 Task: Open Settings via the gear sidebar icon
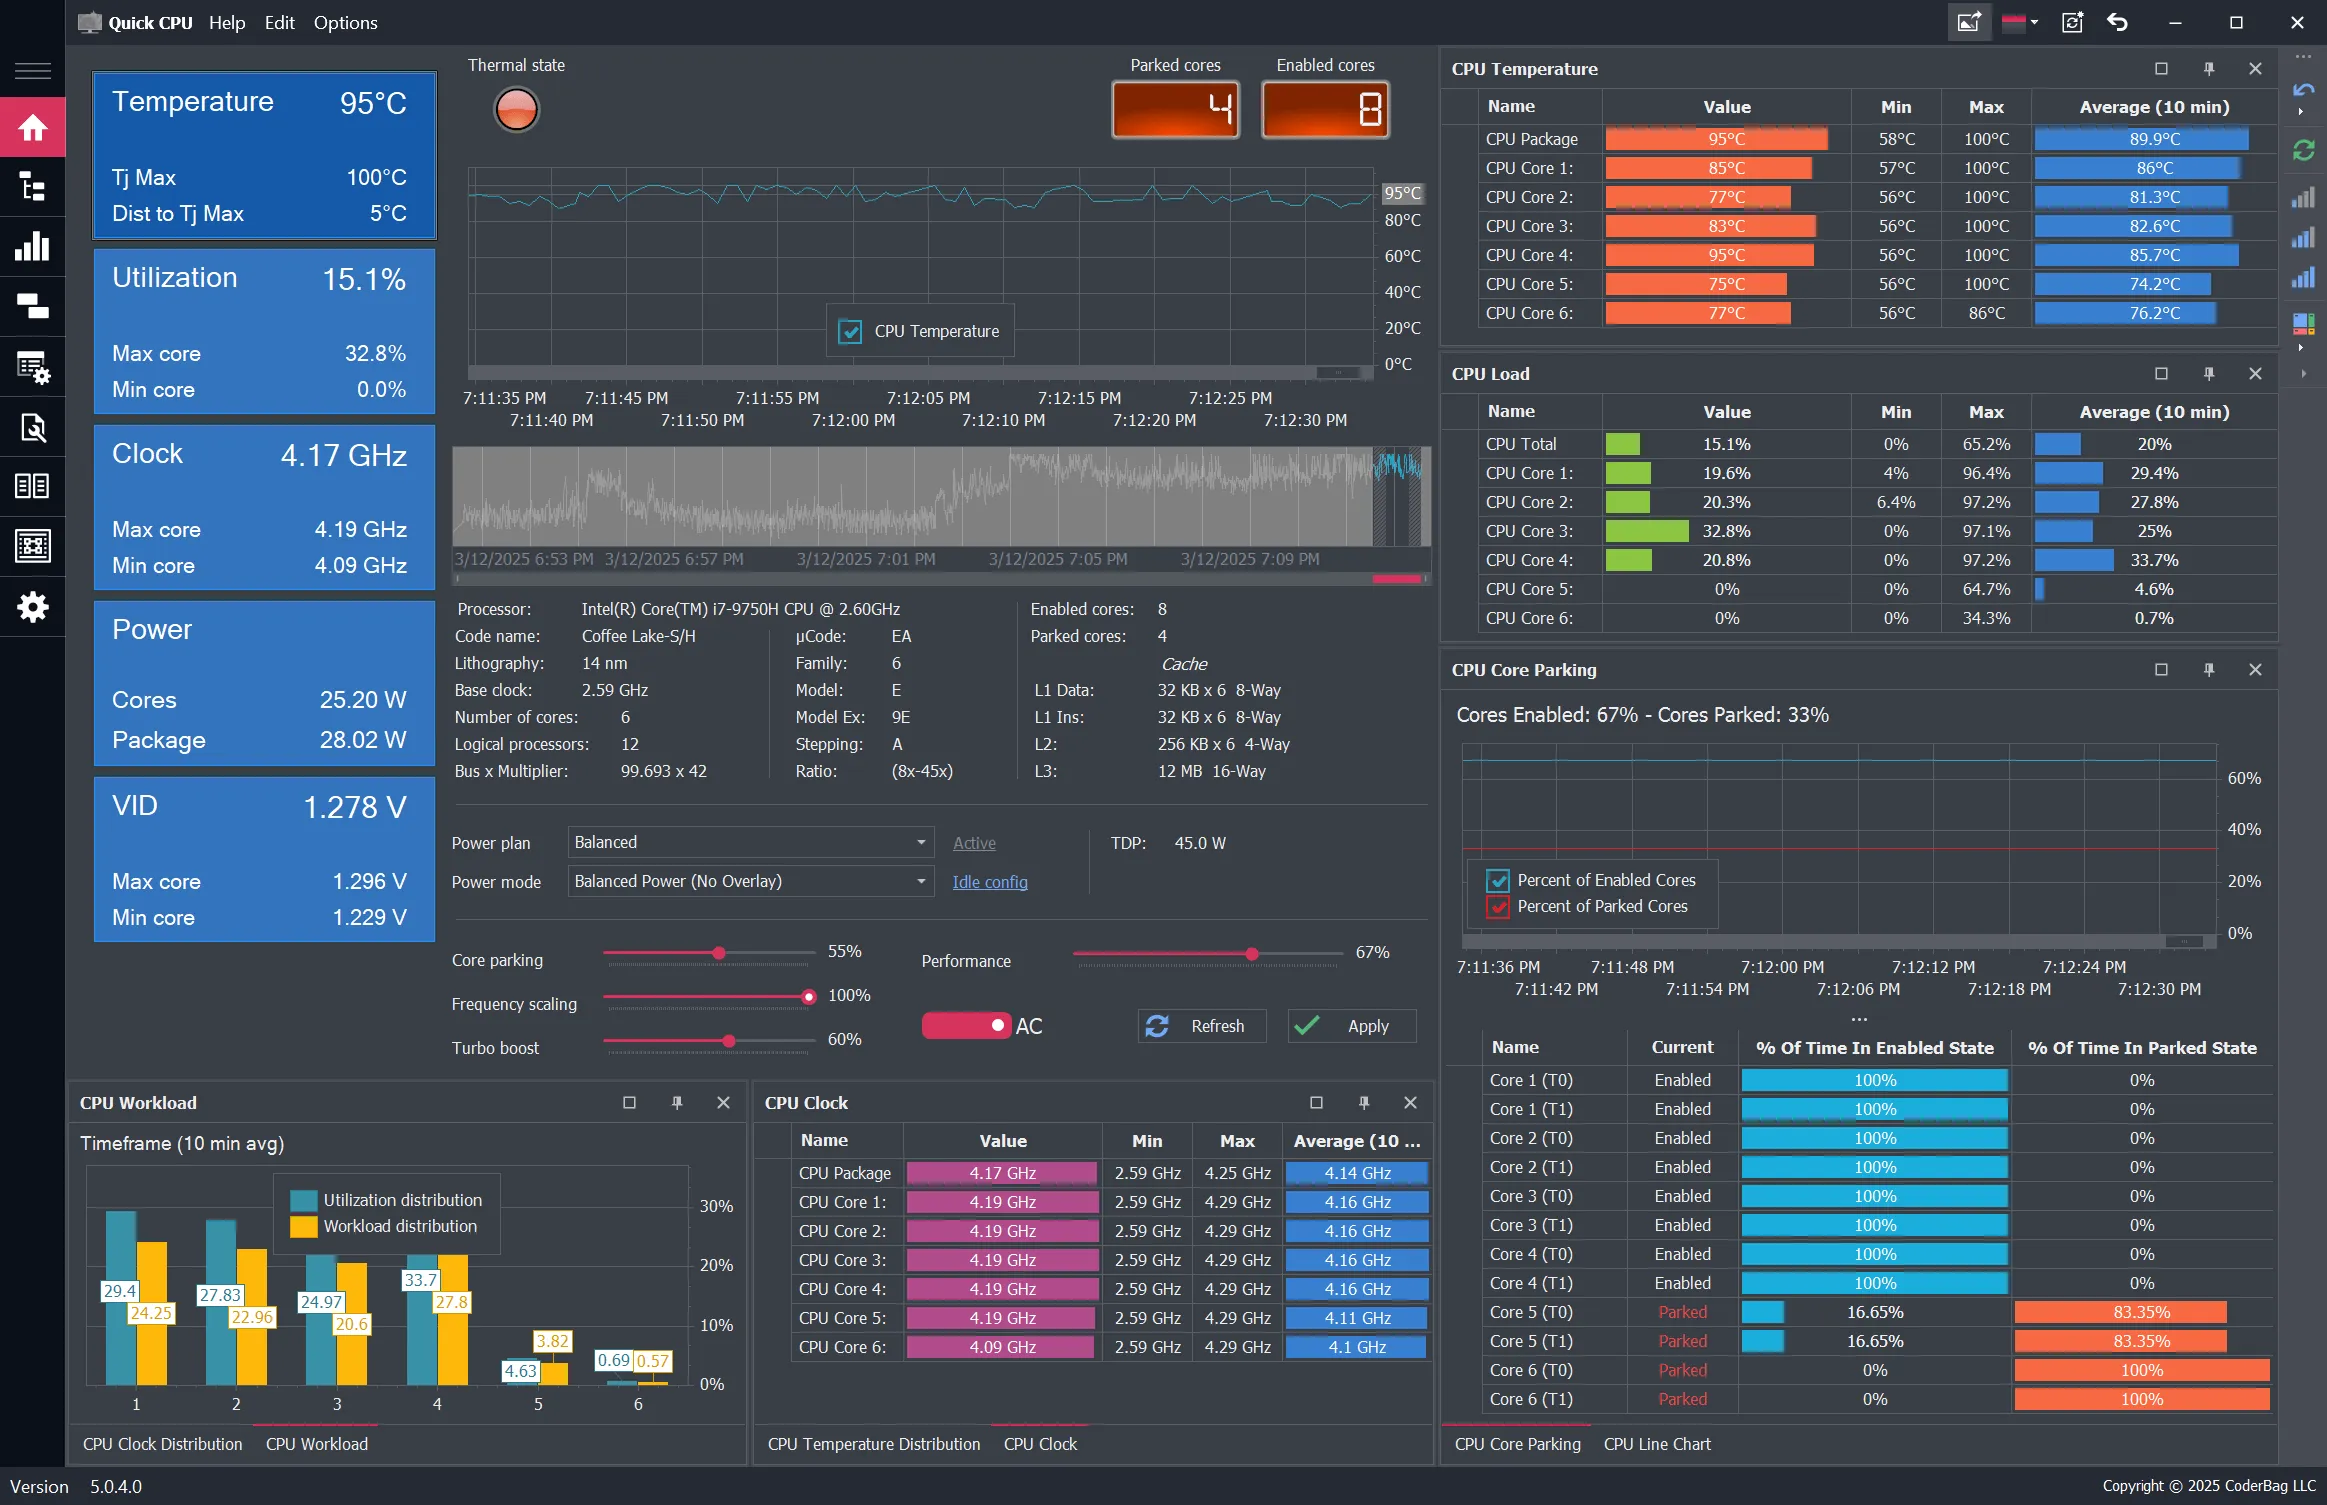[33, 607]
